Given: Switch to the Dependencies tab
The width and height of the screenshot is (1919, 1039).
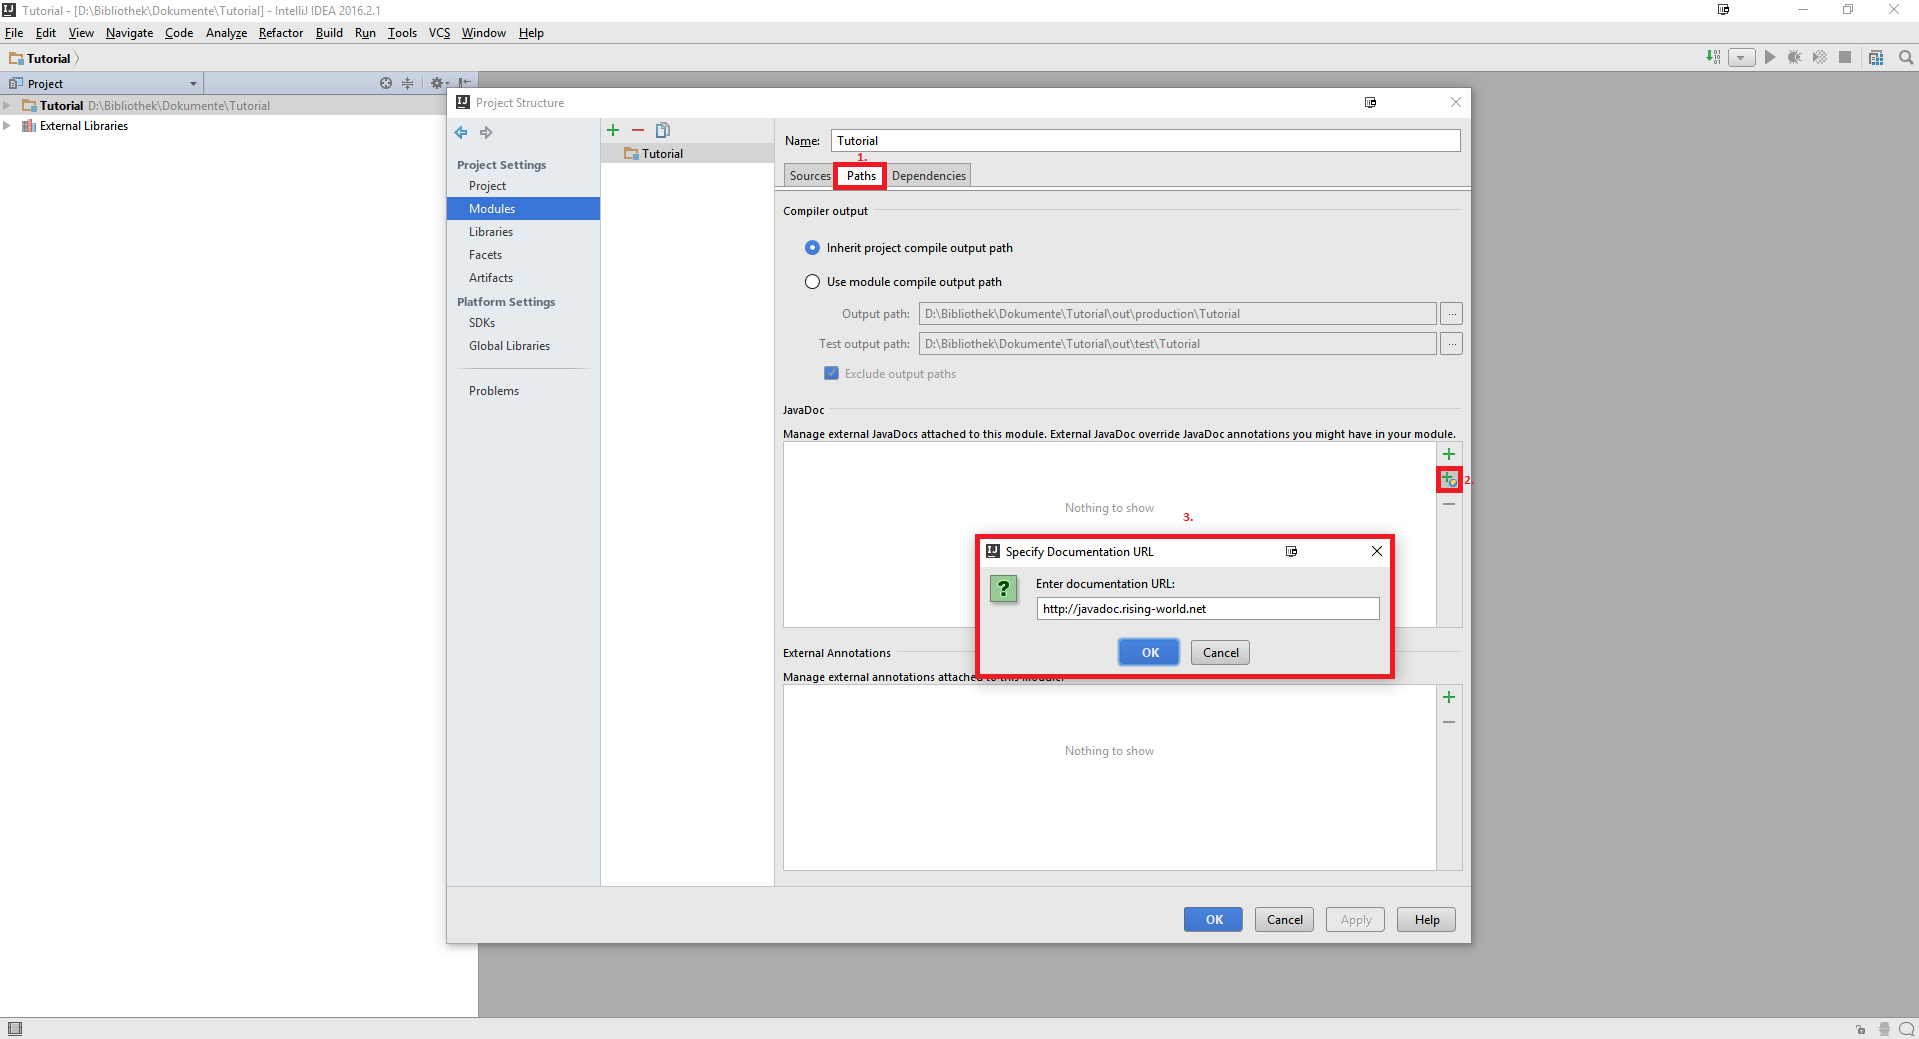Looking at the screenshot, I should pos(928,176).
